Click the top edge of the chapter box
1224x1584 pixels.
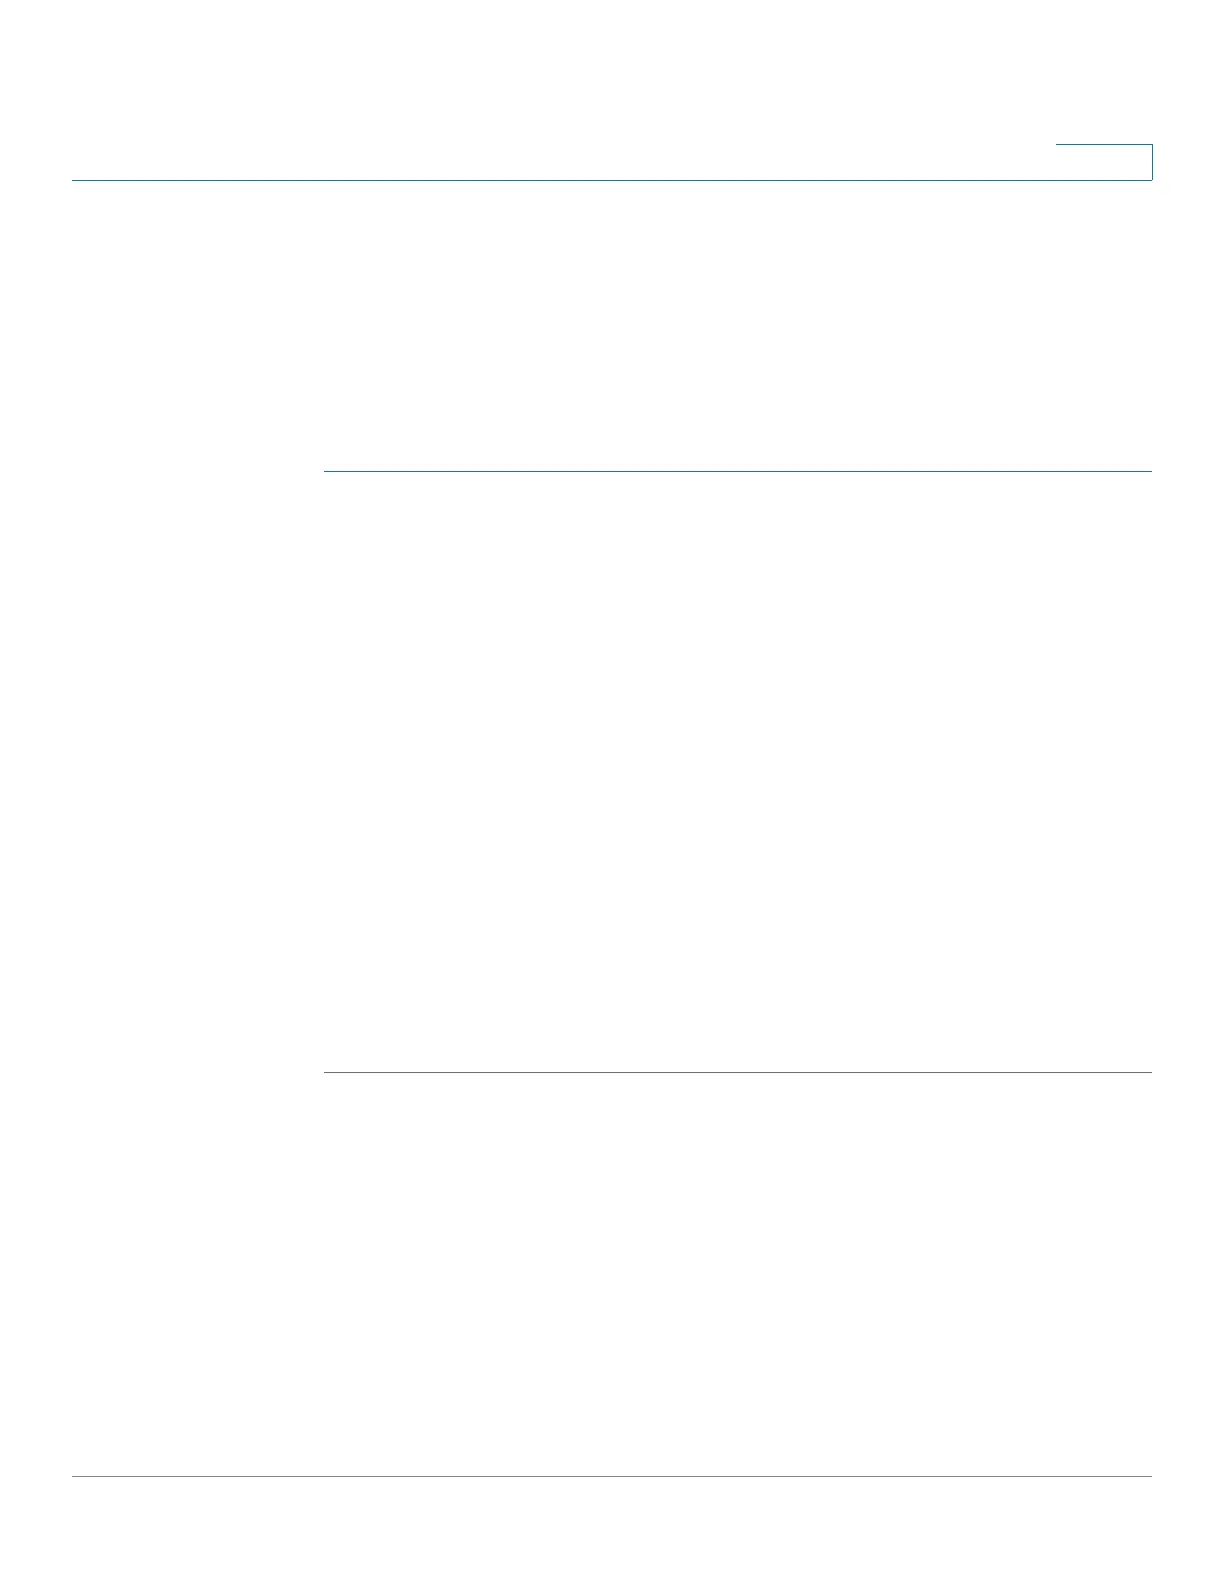[x=1104, y=145]
